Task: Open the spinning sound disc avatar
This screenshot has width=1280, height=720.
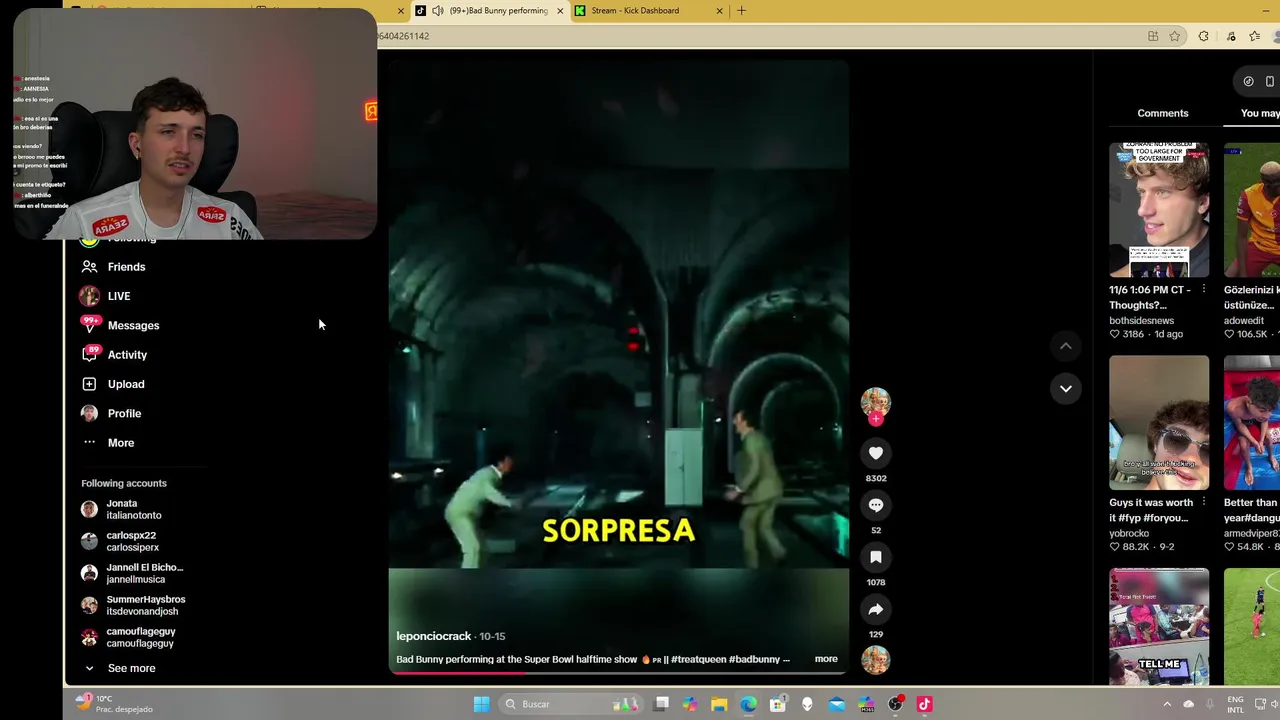Action: [x=876, y=660]
